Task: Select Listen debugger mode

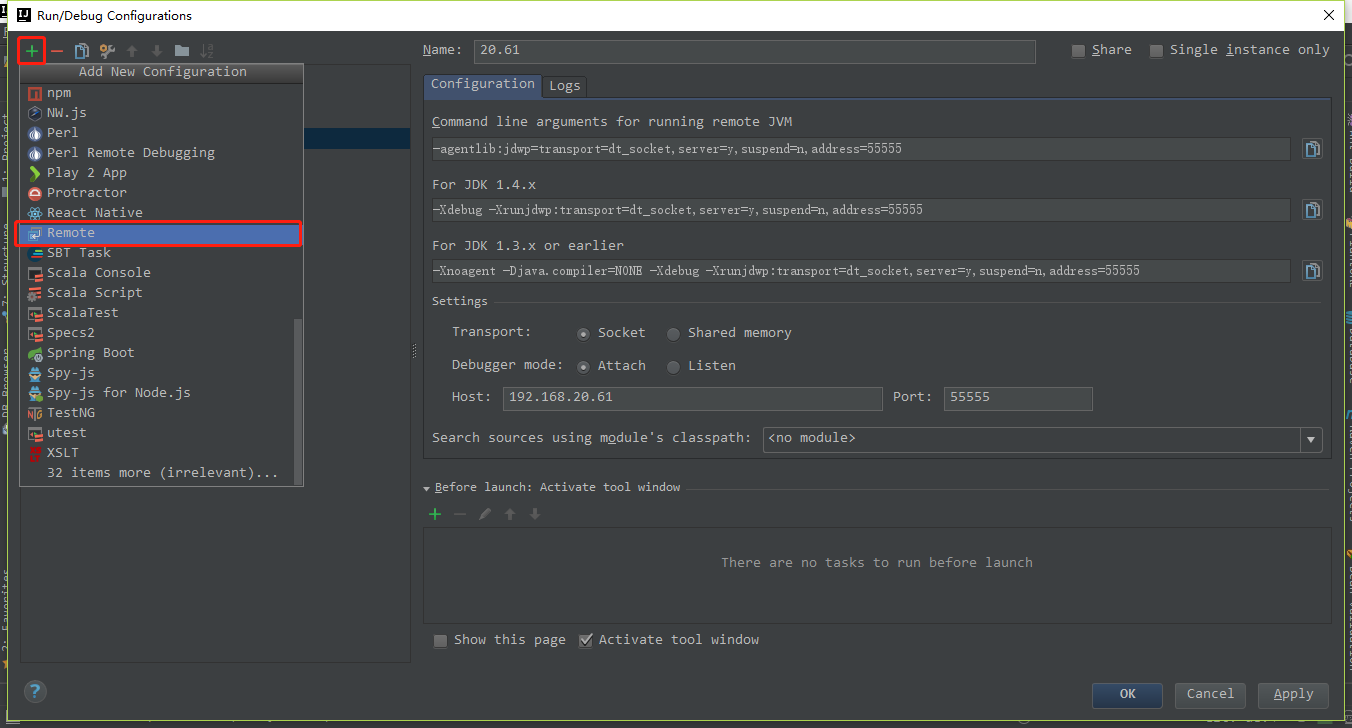Action: point(673,367)
